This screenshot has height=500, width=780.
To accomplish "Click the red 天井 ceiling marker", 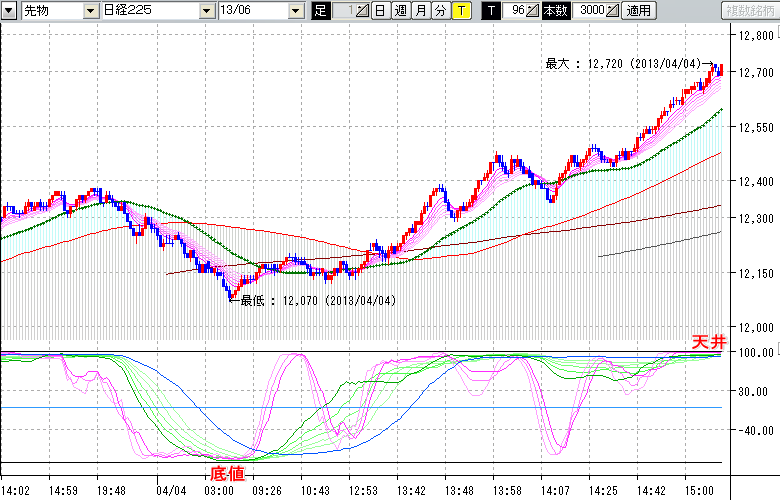I will (x=706, y=343).
